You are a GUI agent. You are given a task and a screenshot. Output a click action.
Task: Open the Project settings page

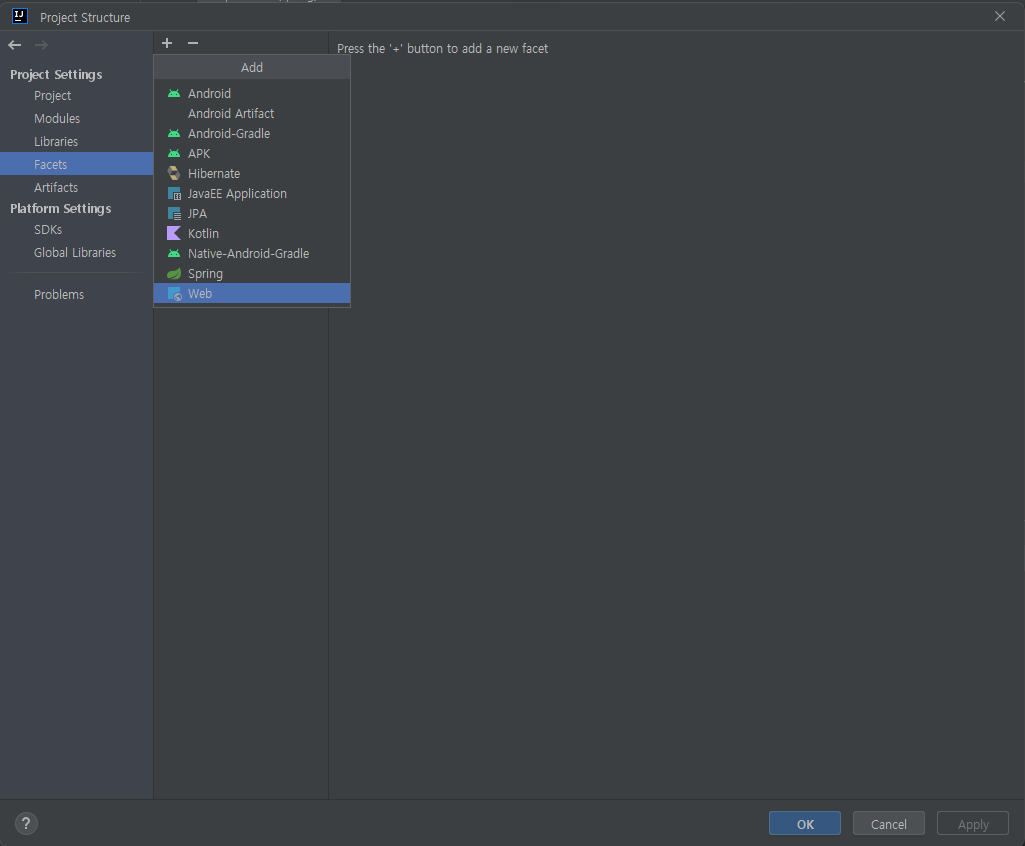coord(76,95)
